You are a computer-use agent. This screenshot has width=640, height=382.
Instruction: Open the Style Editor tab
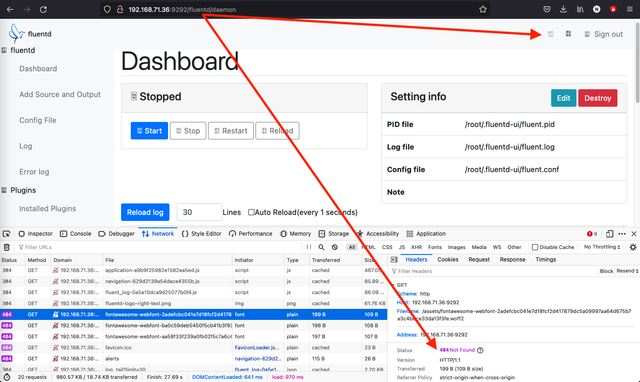pos(202,234)
